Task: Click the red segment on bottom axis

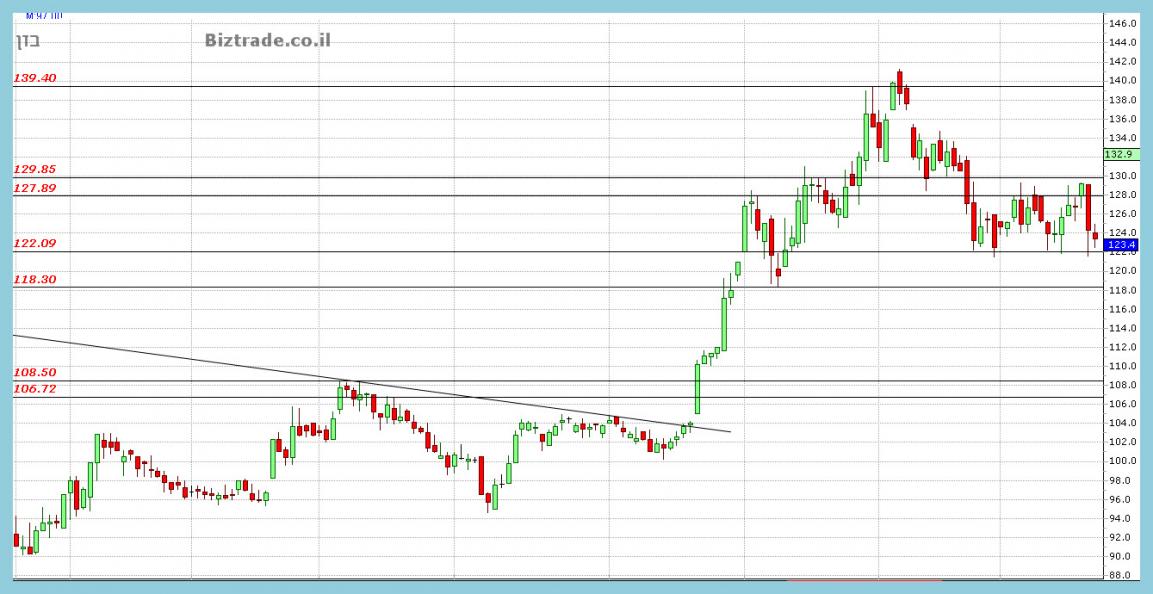Action: 864,579
